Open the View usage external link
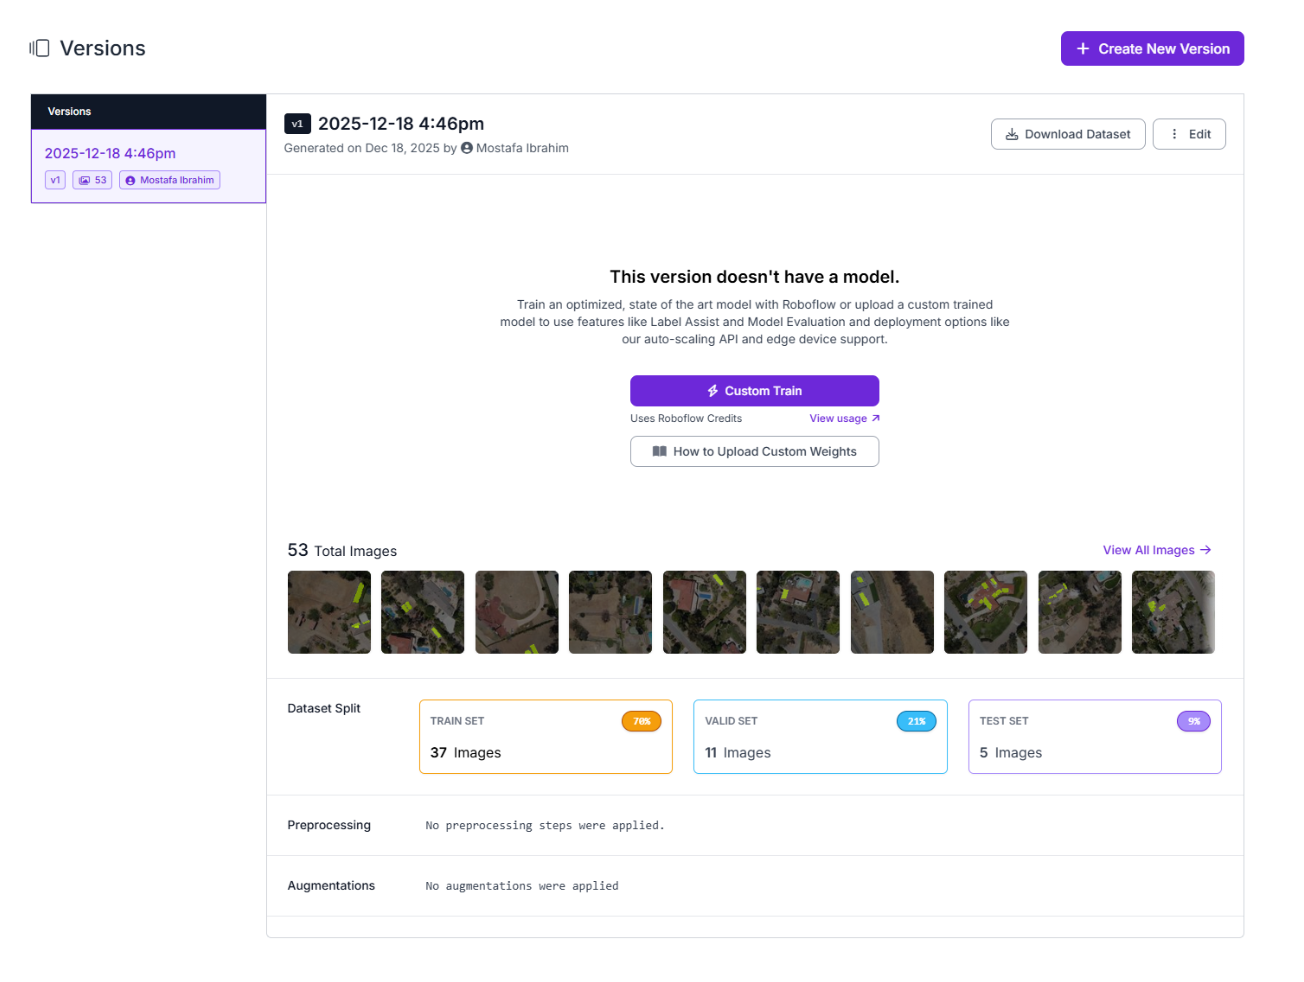The image size is (1304, 982). click(x=844, y=419)
